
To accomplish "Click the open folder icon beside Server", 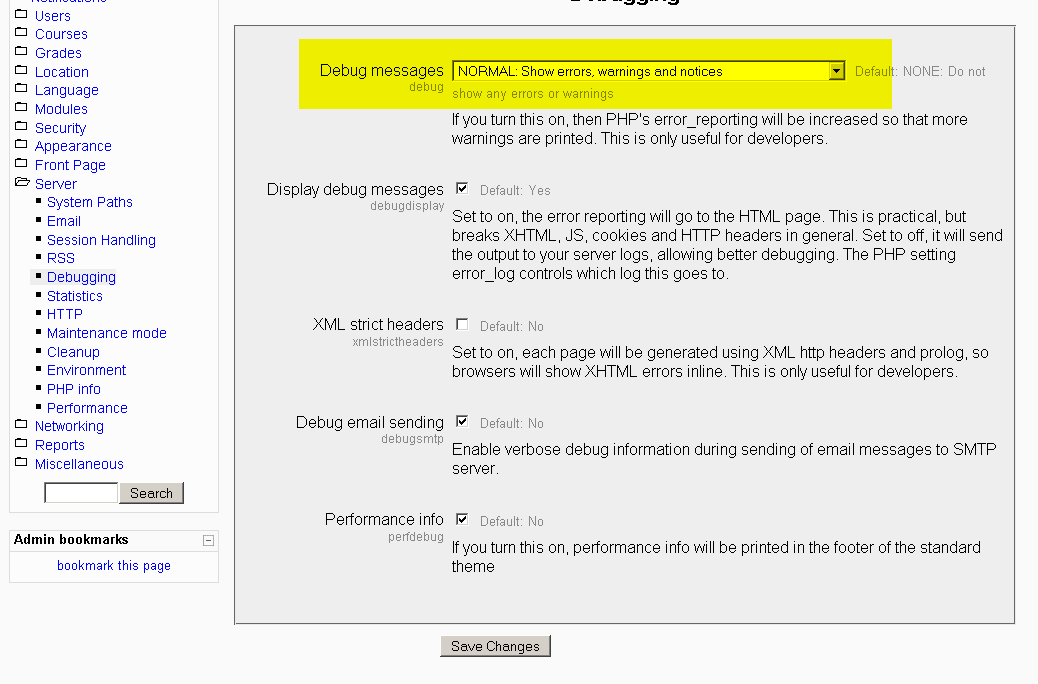I will click(x=23, y=181).
